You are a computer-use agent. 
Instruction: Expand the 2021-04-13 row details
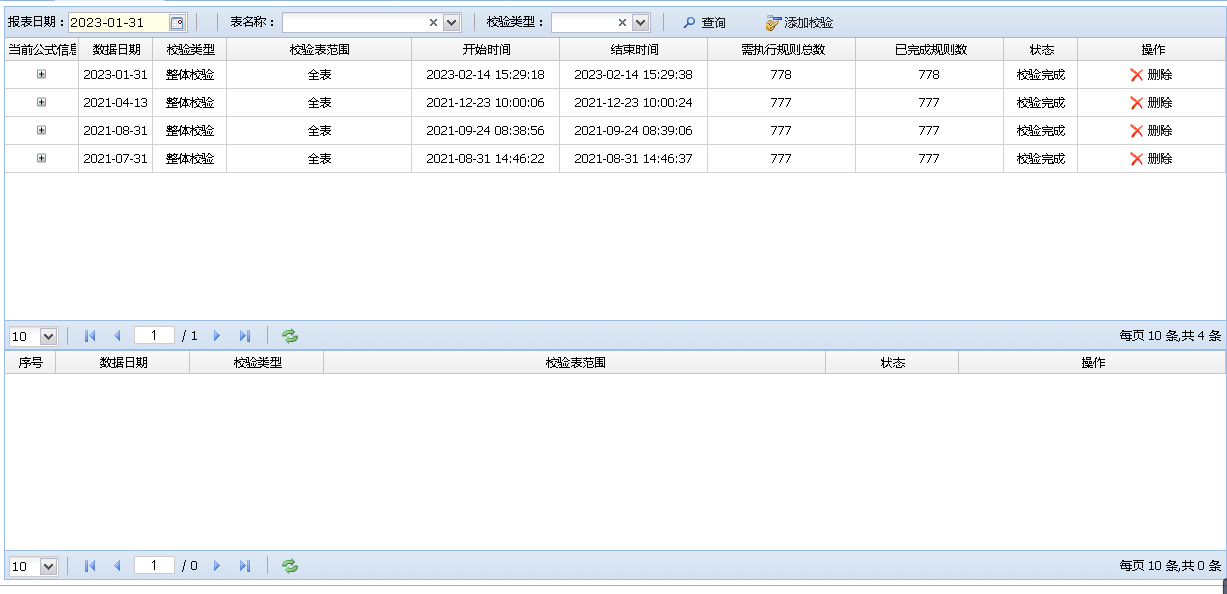(41, 103)
